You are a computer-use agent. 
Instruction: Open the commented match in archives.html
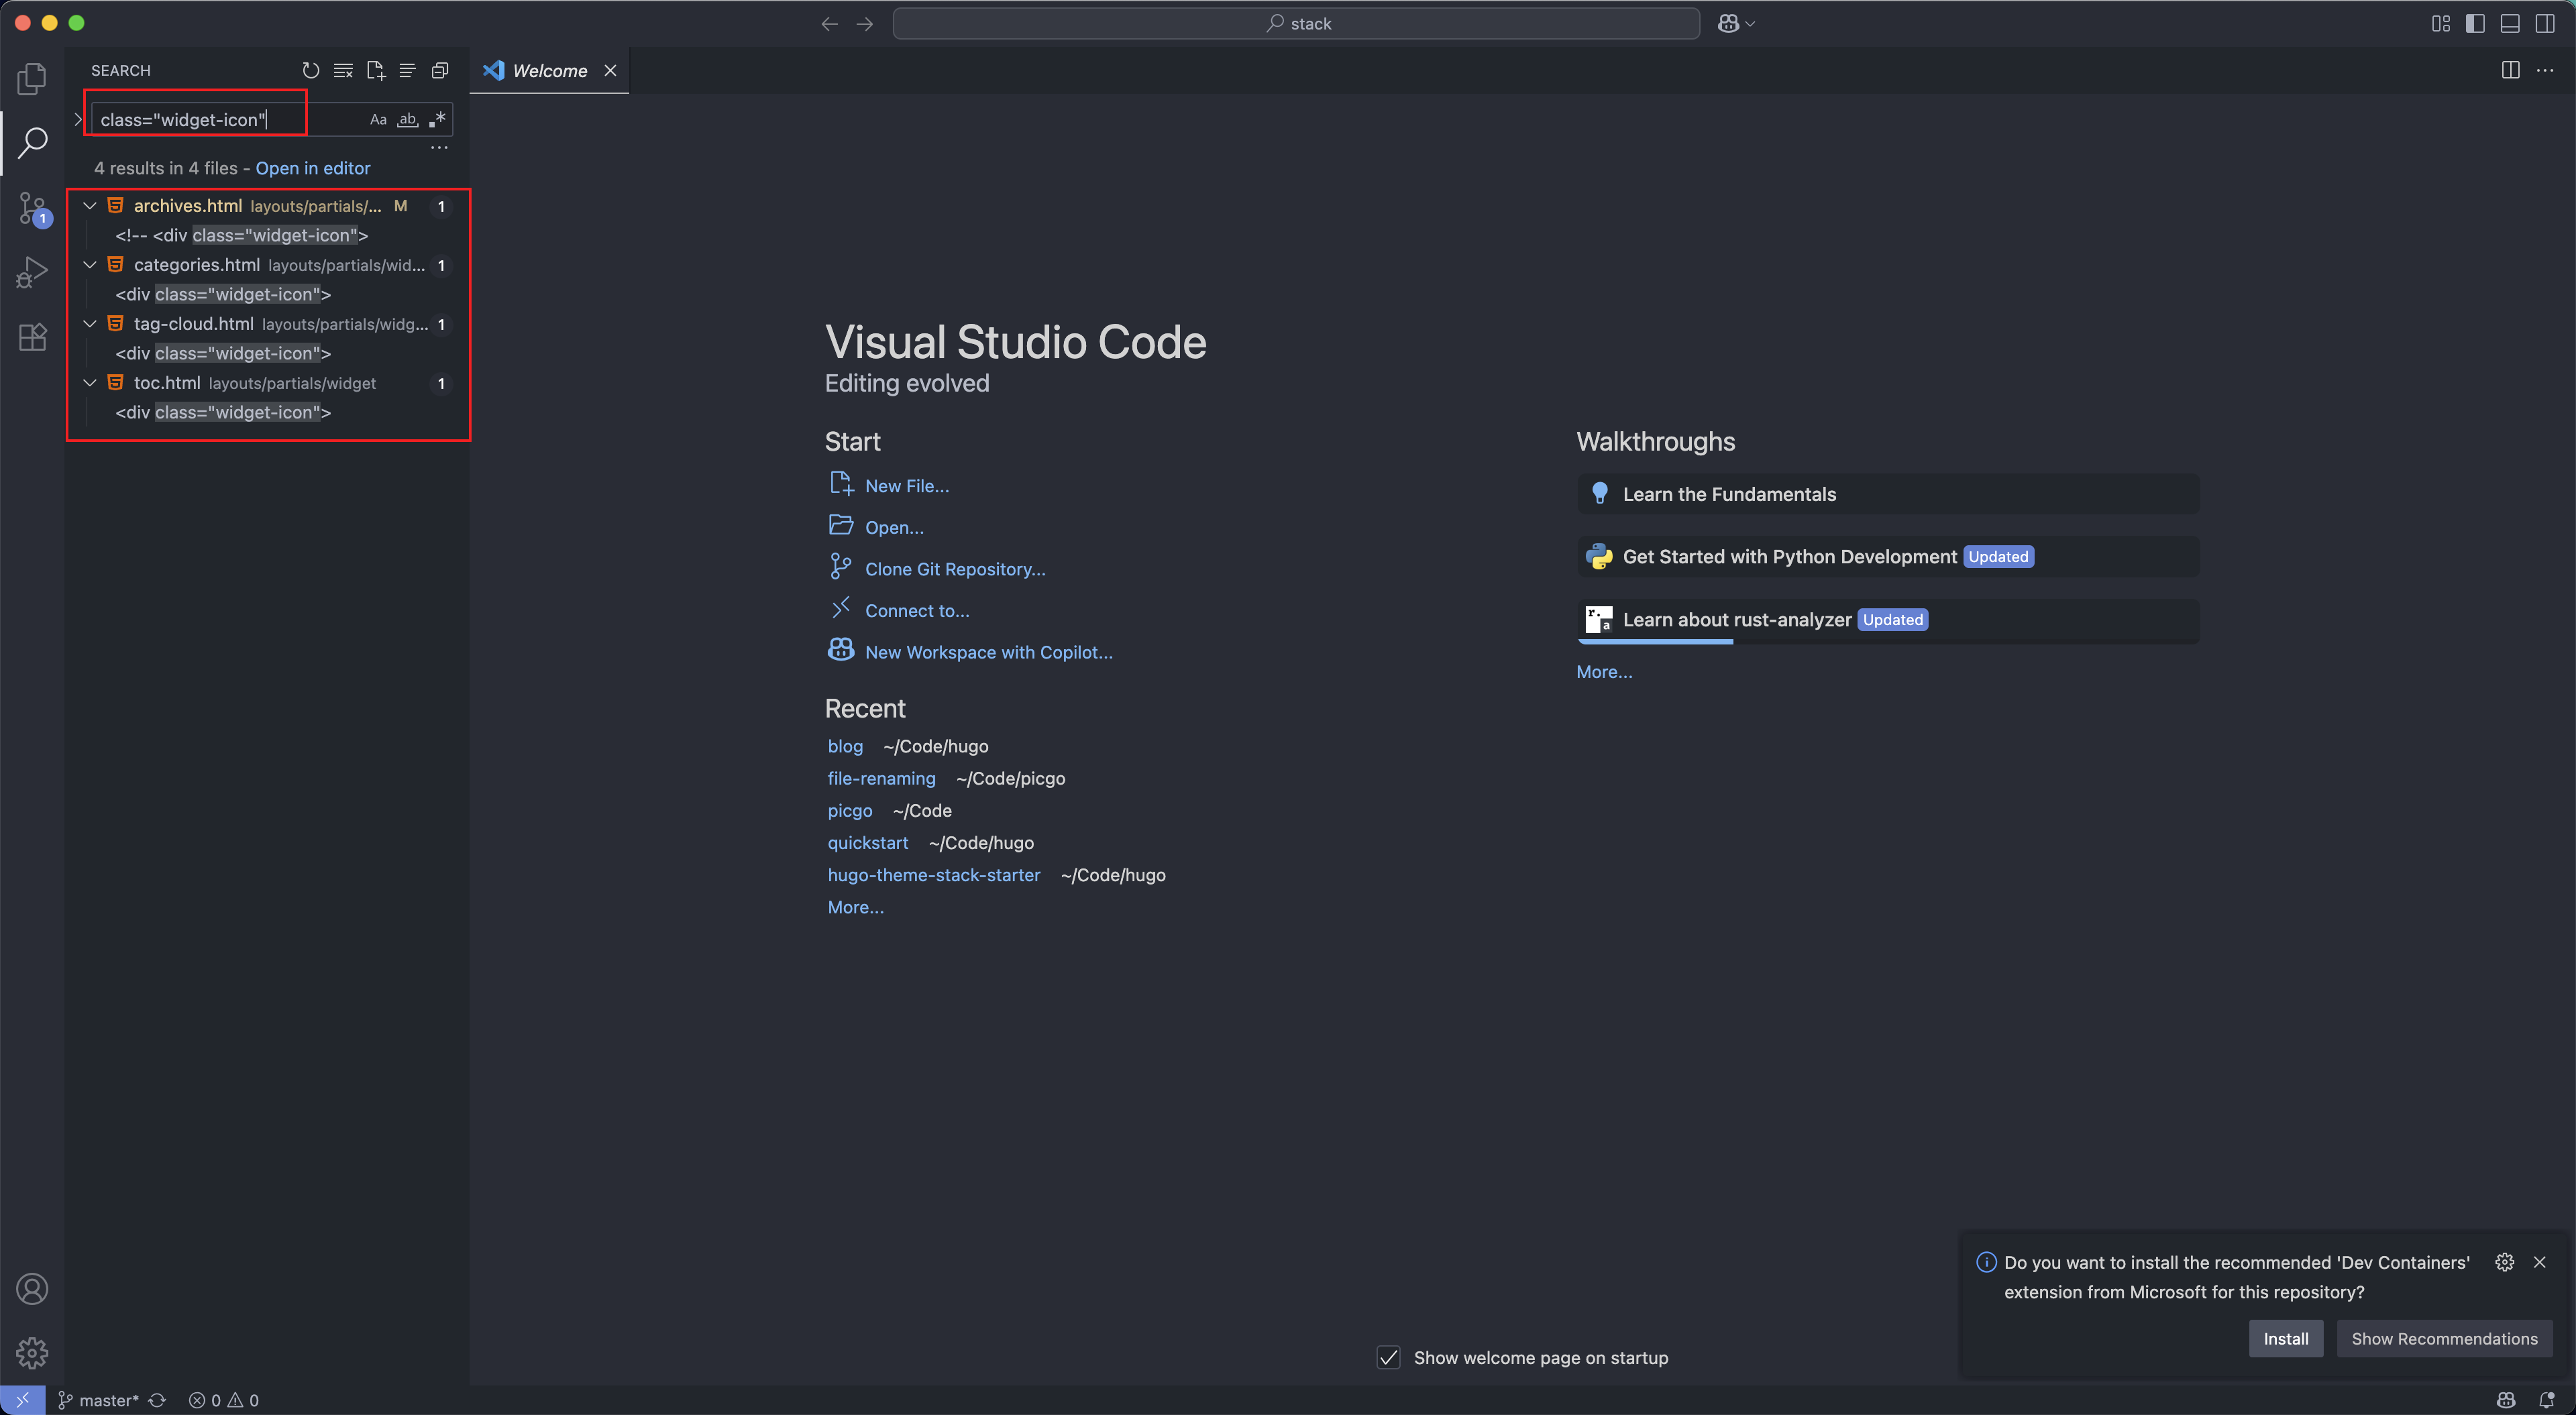(x=241, y=235)
